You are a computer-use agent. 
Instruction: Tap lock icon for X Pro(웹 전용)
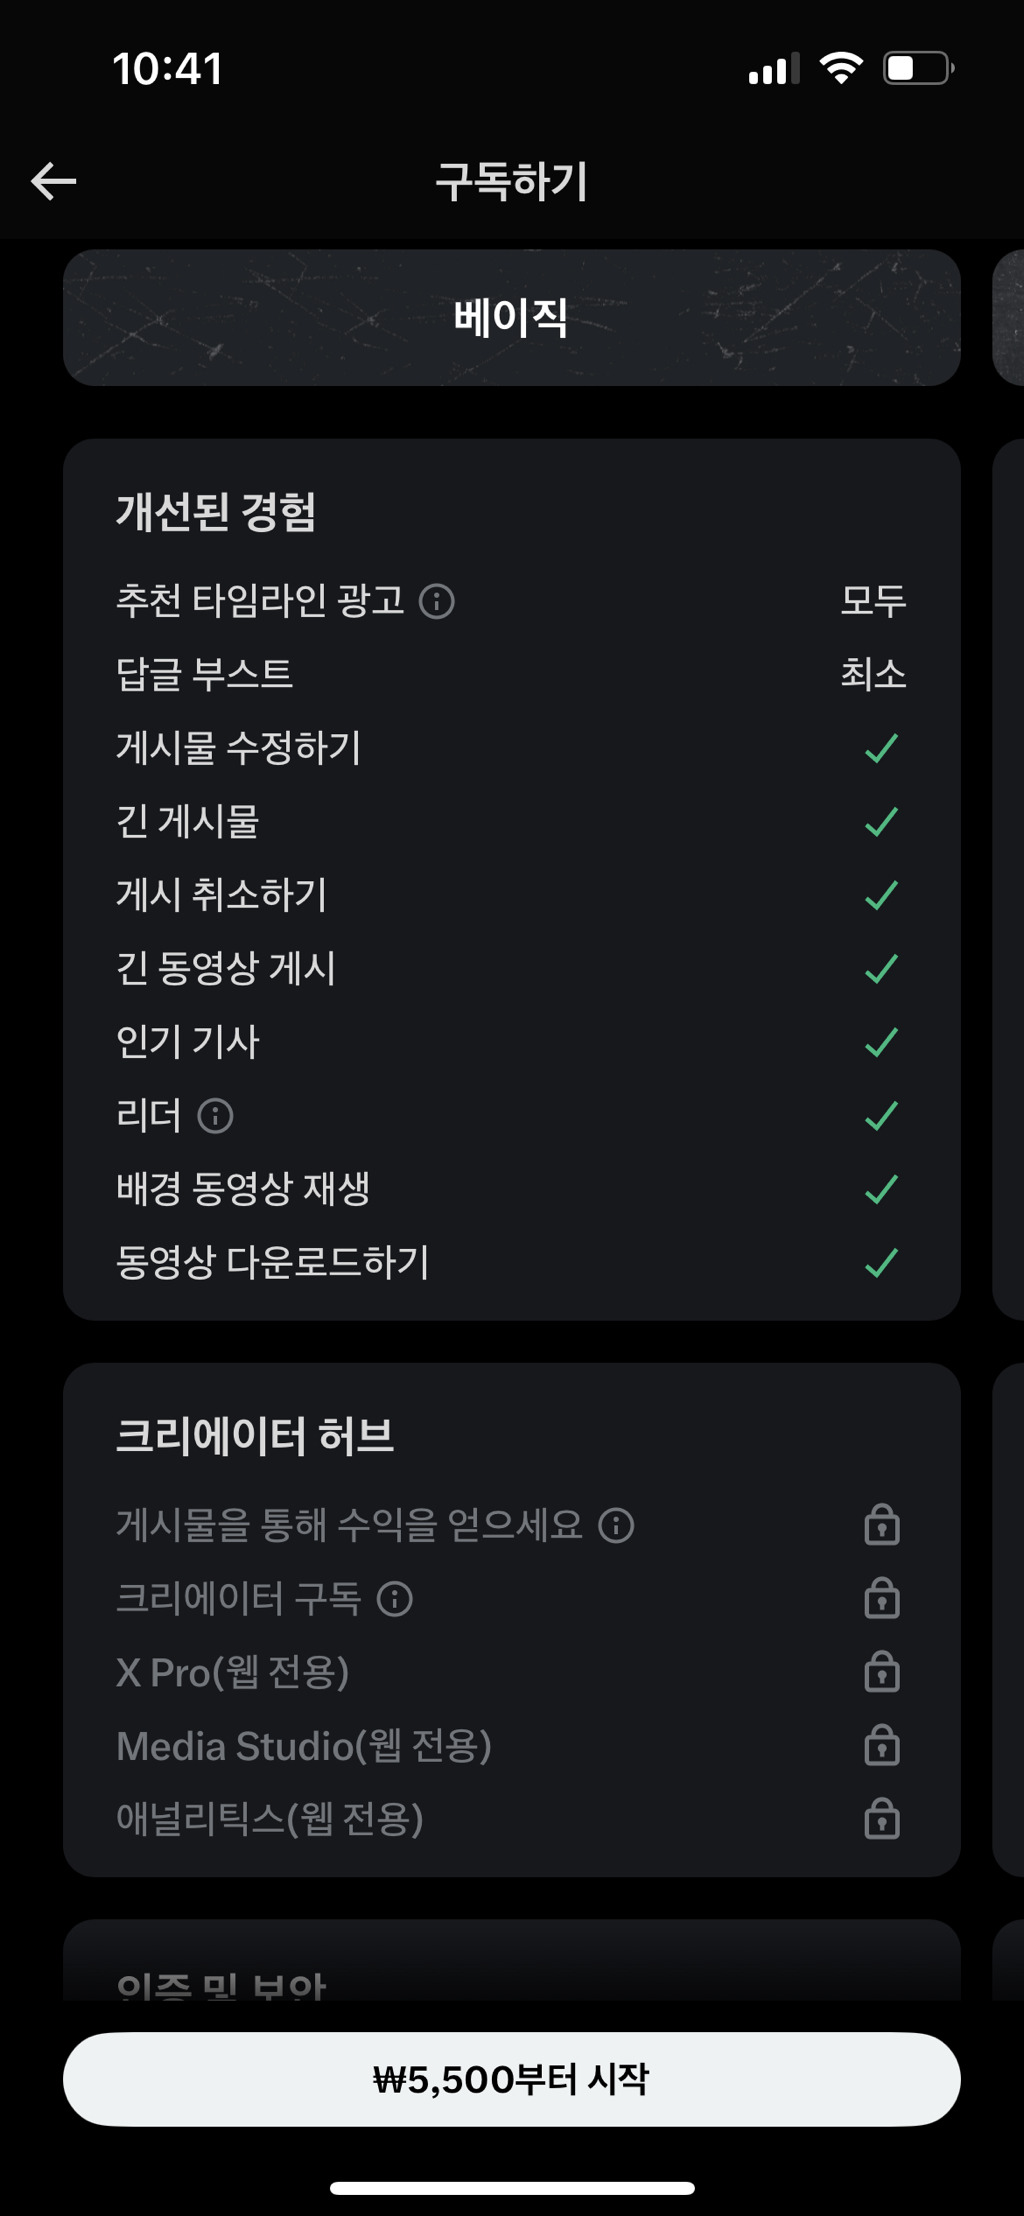pyautogui.click(x=882, y=1671)
